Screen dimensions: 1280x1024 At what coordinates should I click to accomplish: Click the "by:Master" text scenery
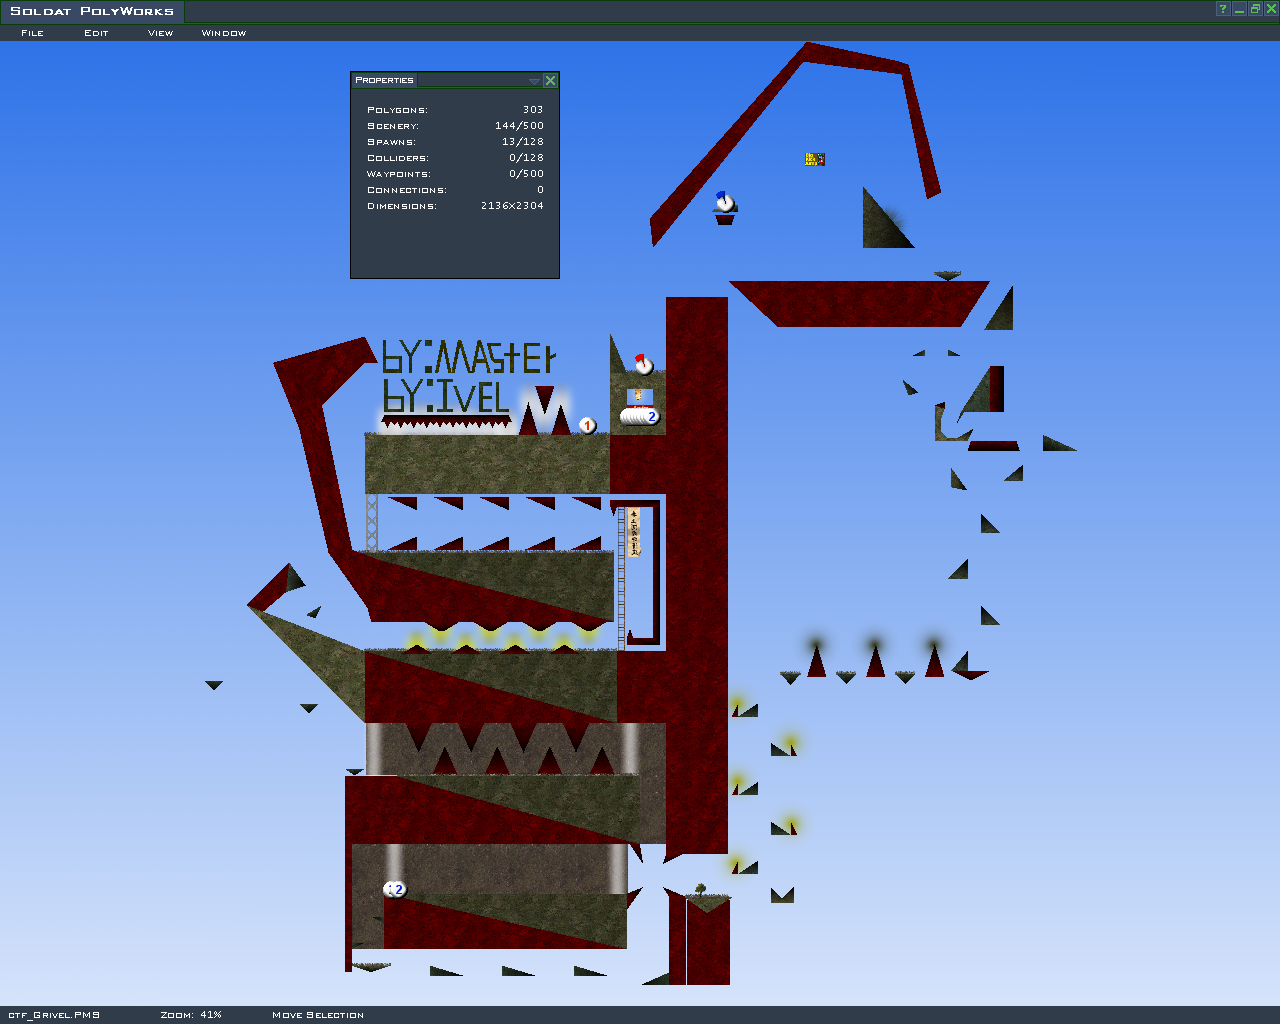(468, 357)
